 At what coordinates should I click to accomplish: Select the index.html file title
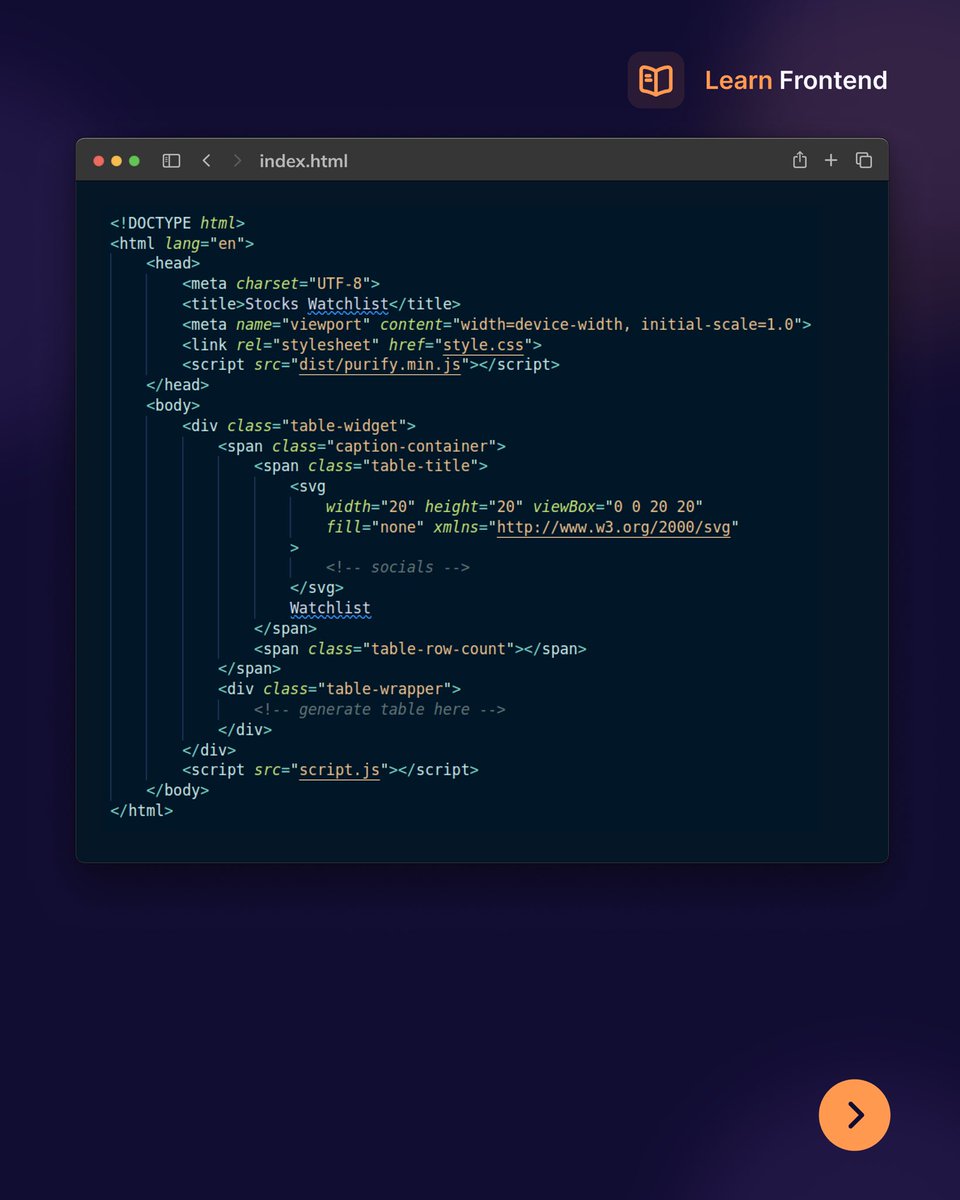303,161
